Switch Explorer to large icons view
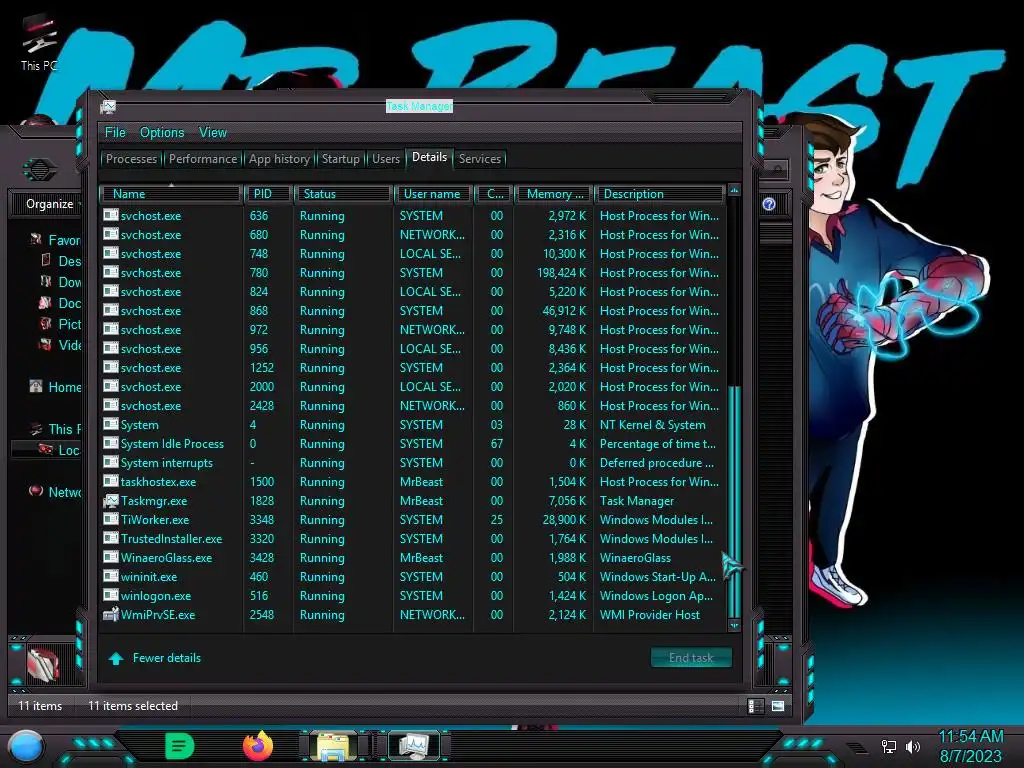 click(778, 705)
